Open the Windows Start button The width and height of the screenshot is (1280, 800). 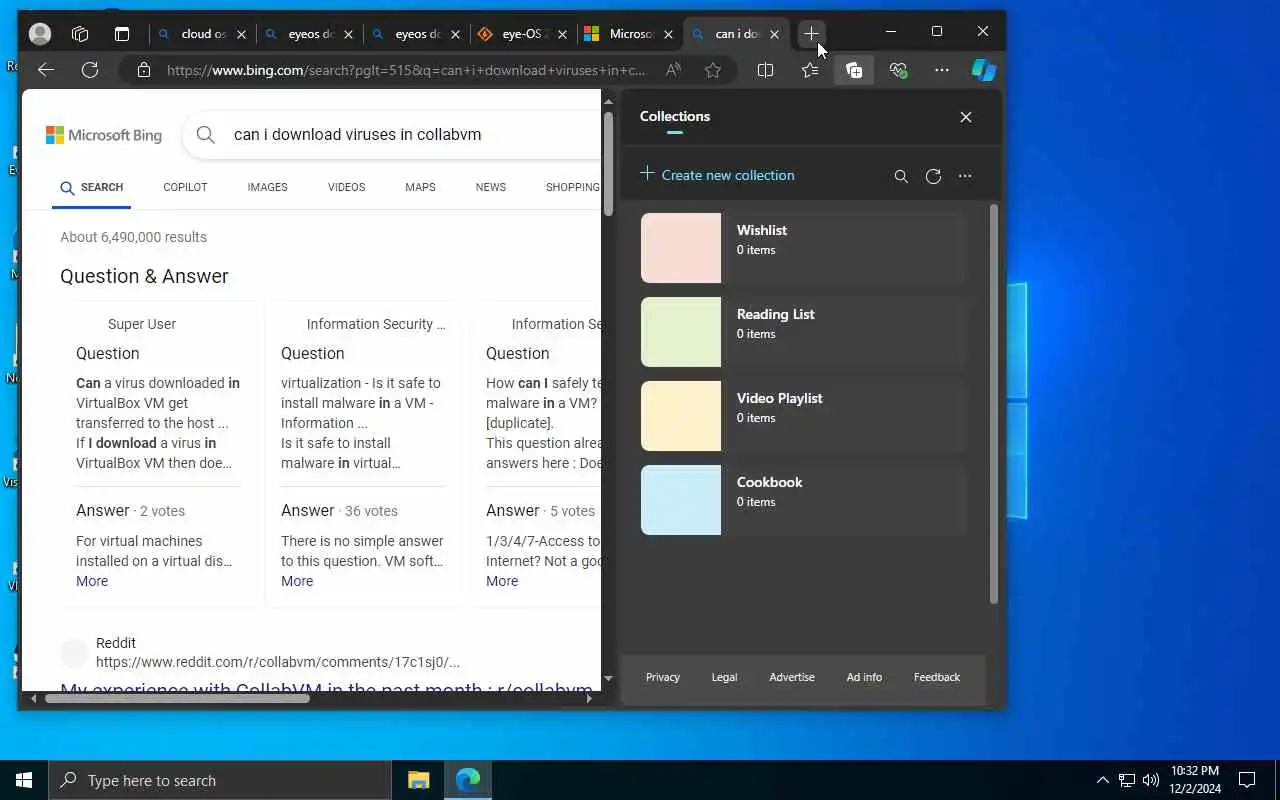(24, 780)
